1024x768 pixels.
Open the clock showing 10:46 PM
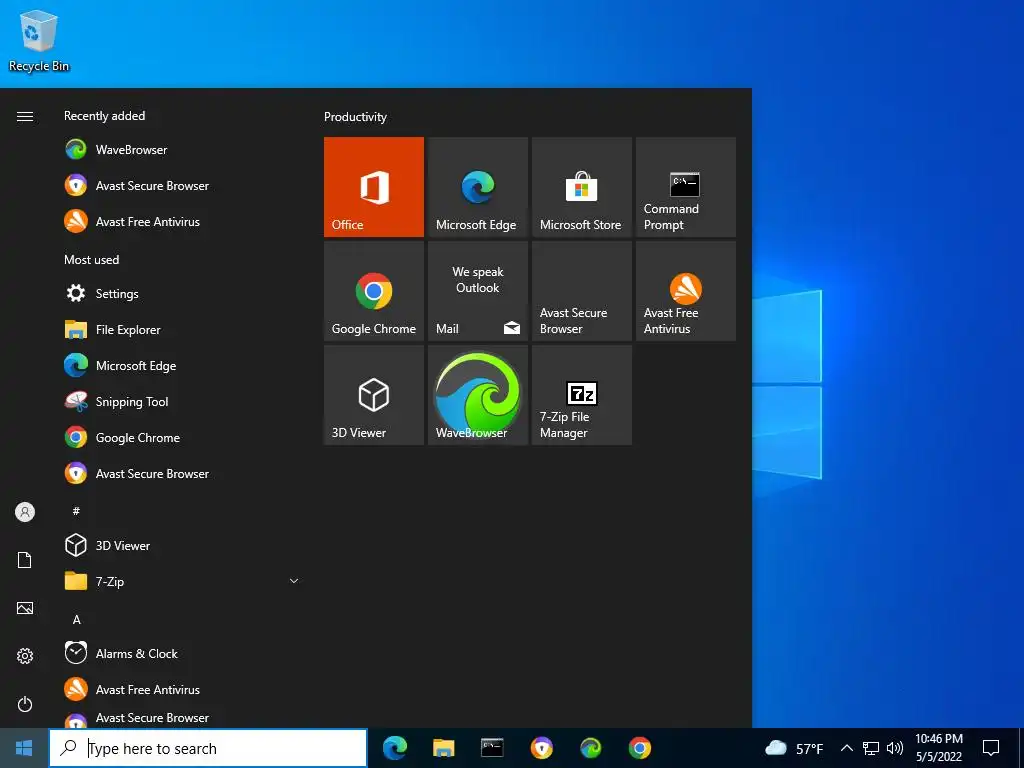(939, 748)
